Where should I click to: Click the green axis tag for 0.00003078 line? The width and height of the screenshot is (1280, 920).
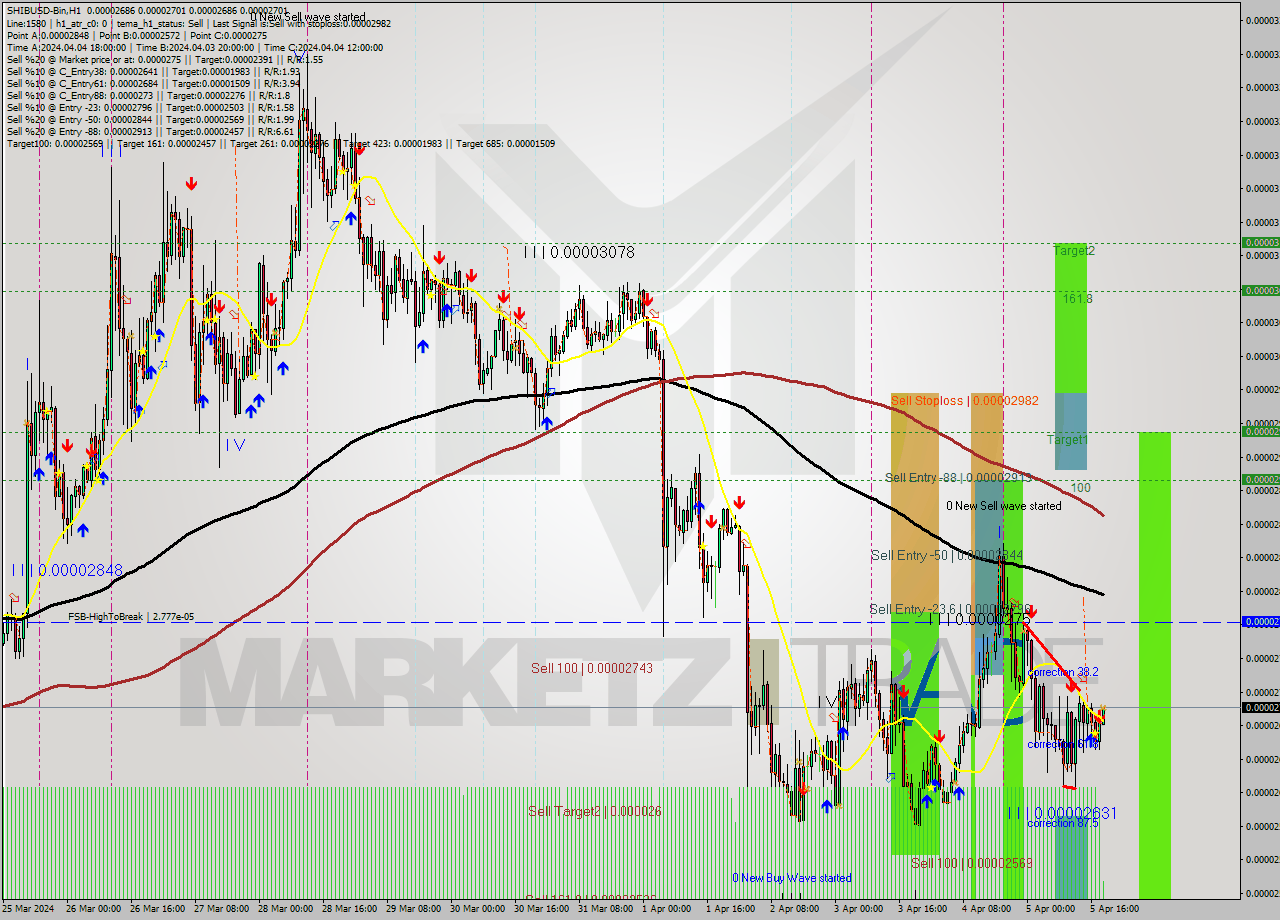click(1260, 243)
